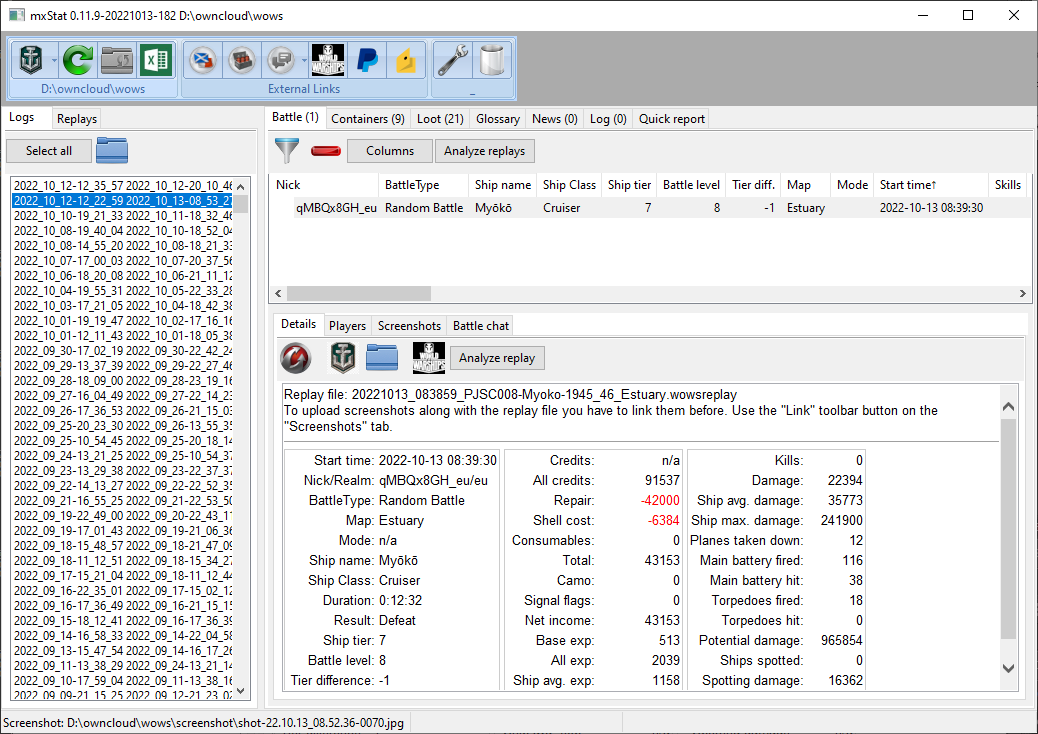The image size is (1038, 734).
Task: Open the World of Warships logo link in External Links
Action: (x=328, y=60)
